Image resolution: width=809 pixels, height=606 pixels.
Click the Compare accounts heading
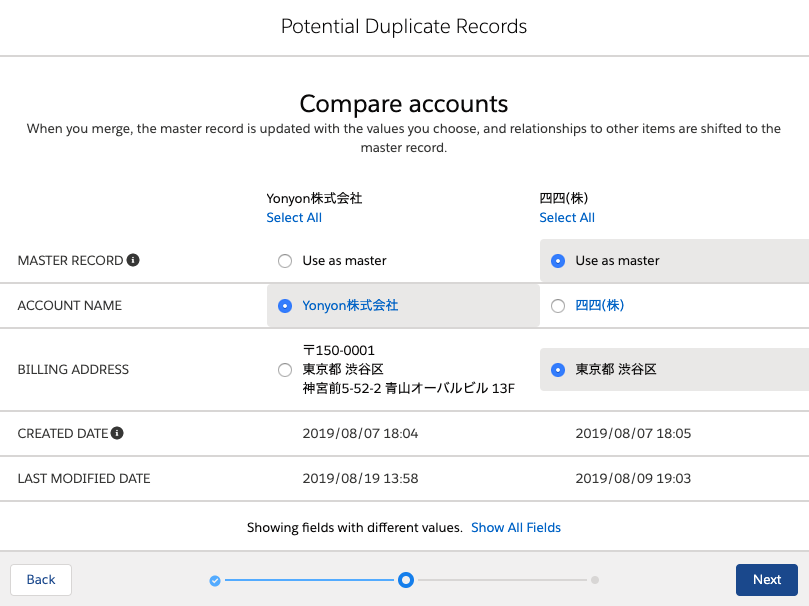pyautogui.click(x=404, y=104)
